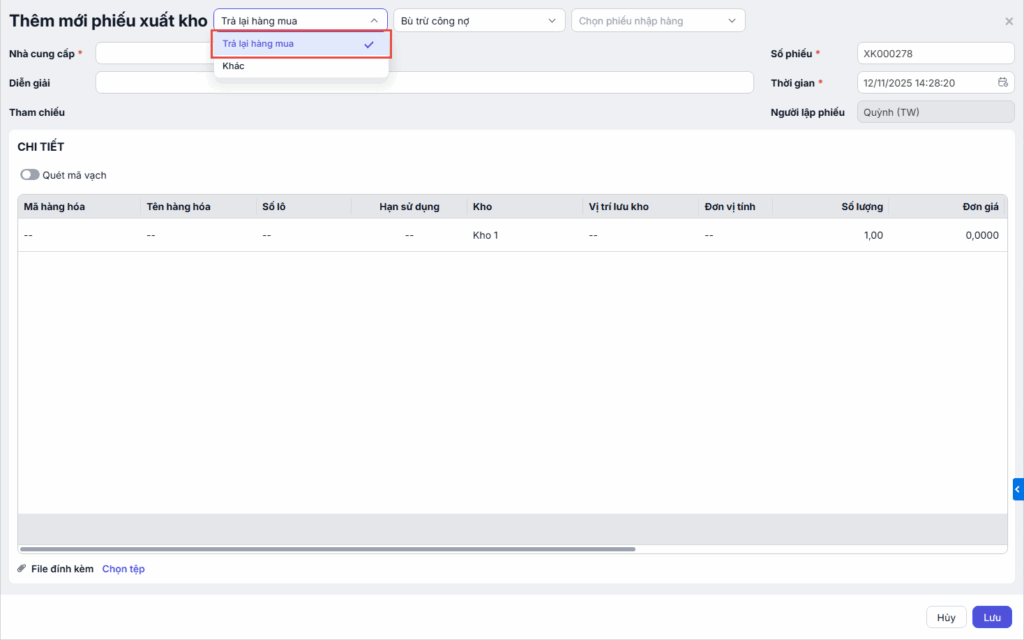Open calendar icon in Thời gian field
The image size is (1024, 640).
tap(1002, 82)
